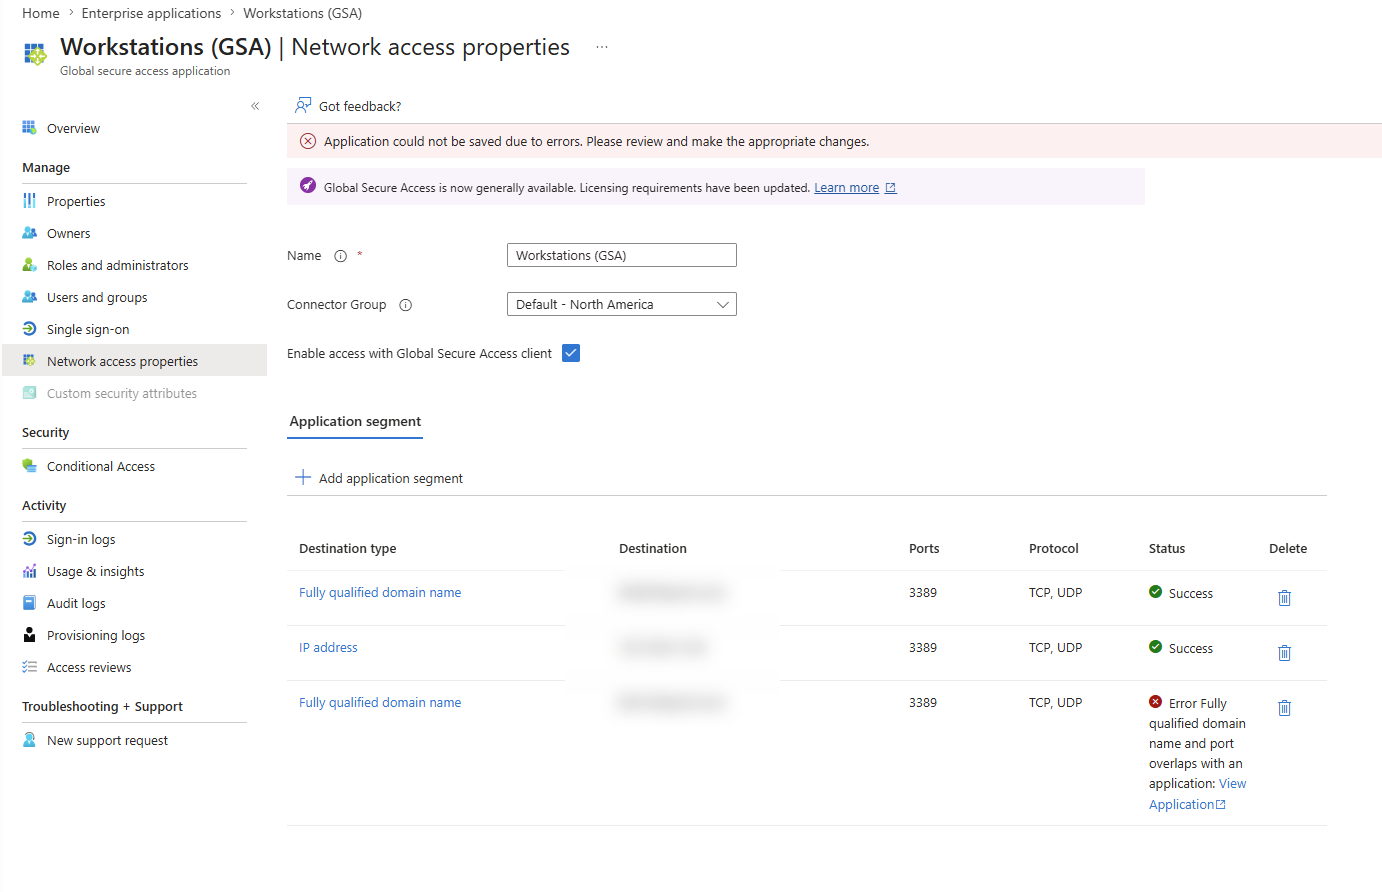
Task: Click the red error icon in the banner
Action: (308, 141)
